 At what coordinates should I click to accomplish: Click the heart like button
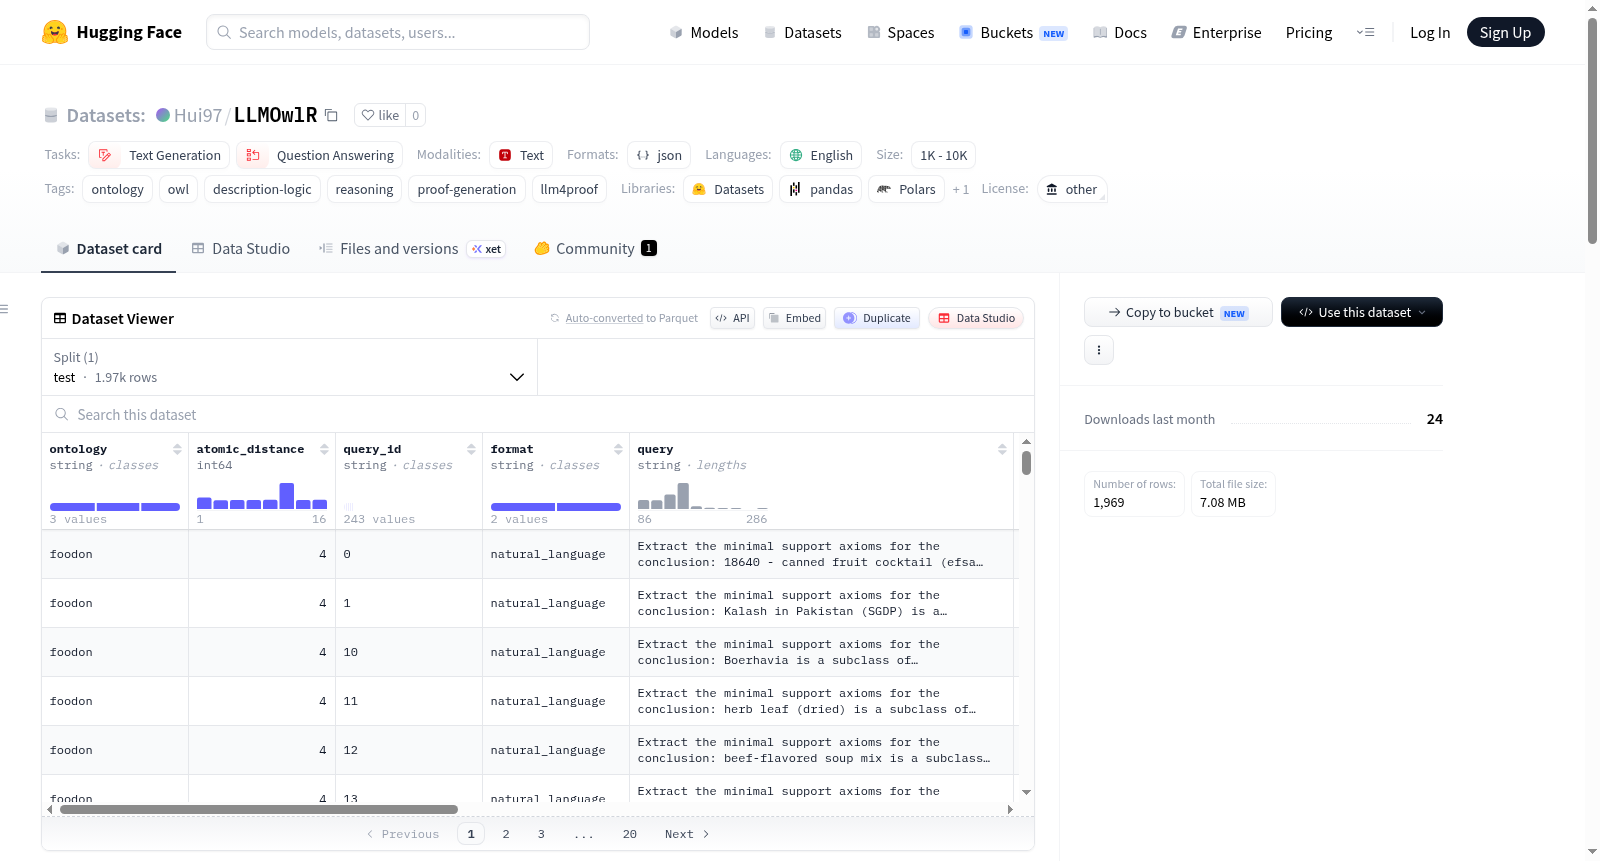click(x=380, y=115)
